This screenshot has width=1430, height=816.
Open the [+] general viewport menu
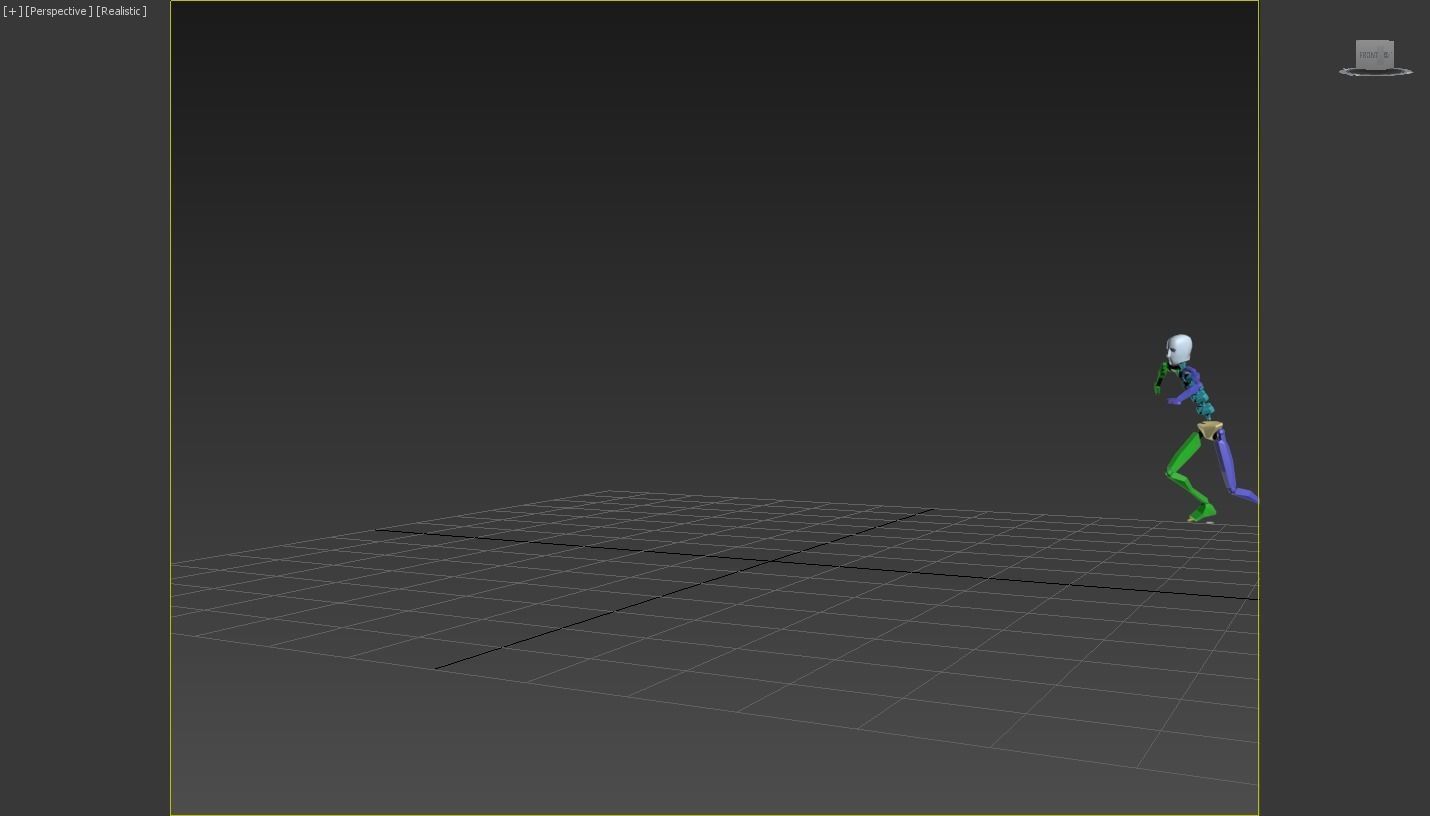click(x=13, y=11)
